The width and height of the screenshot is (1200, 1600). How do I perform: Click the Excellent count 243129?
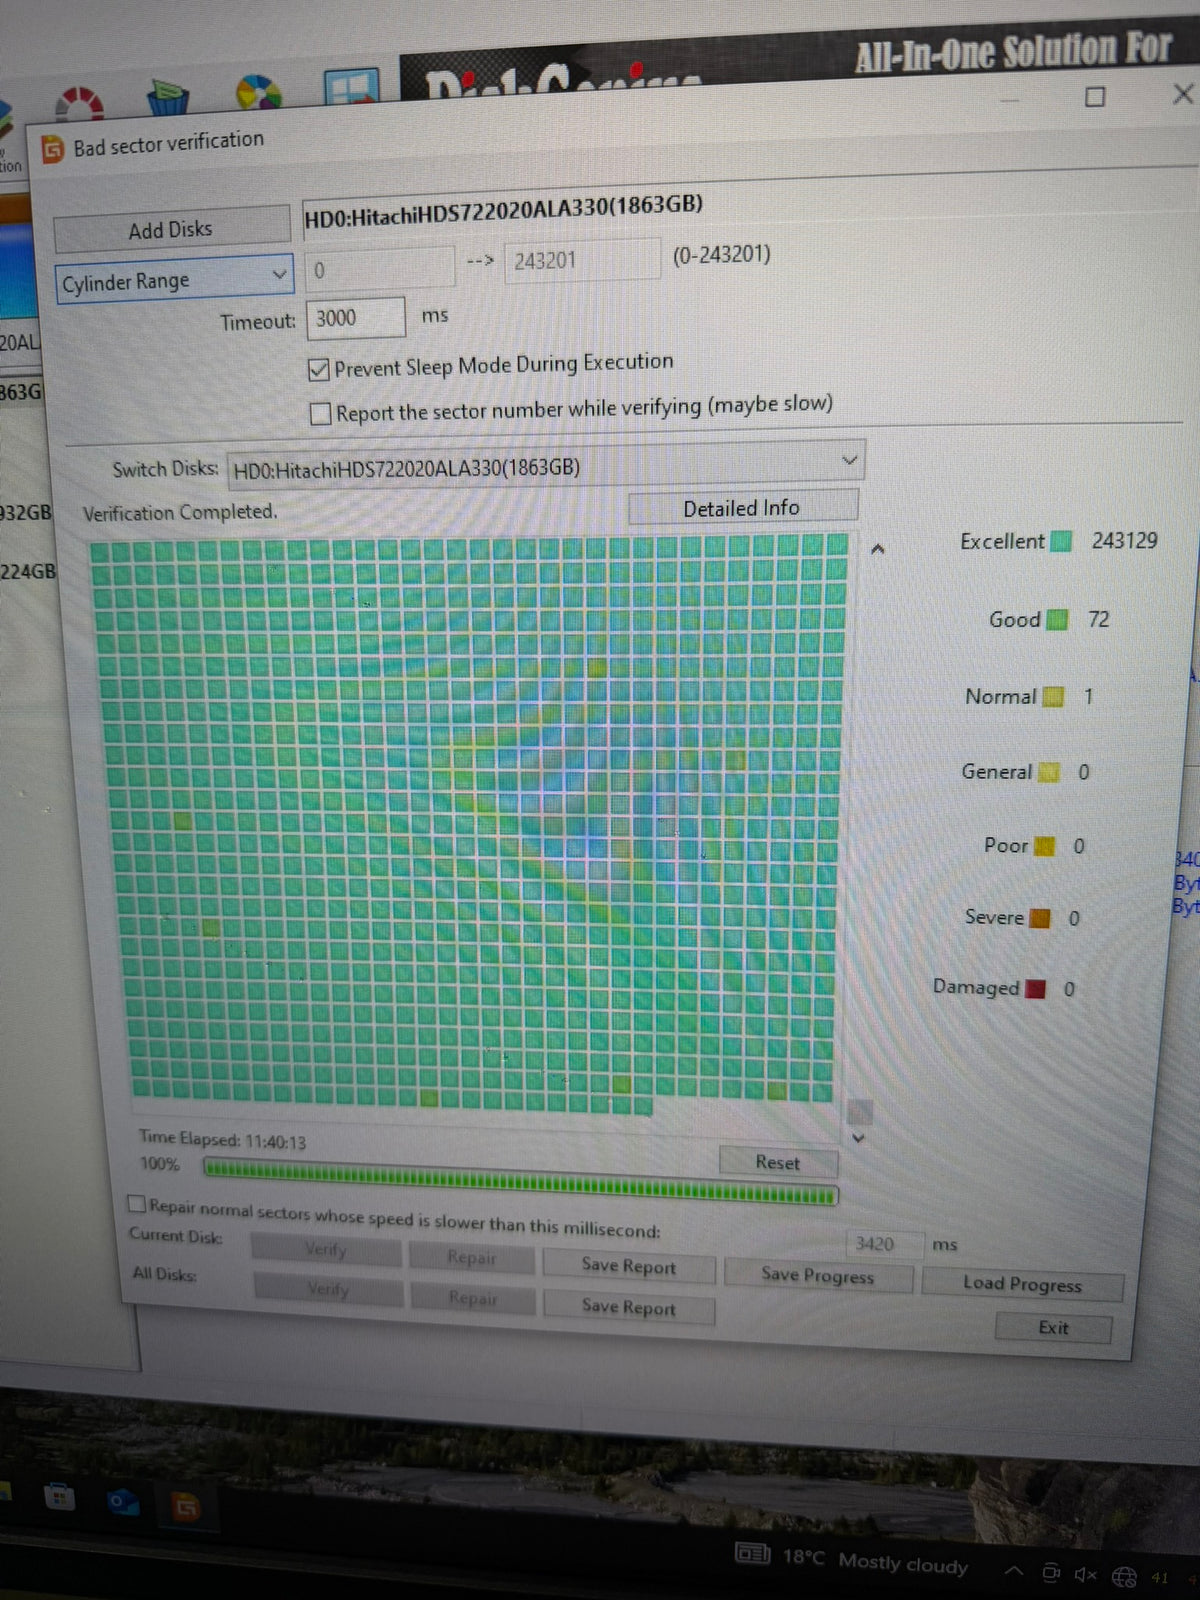[1125, 540]
